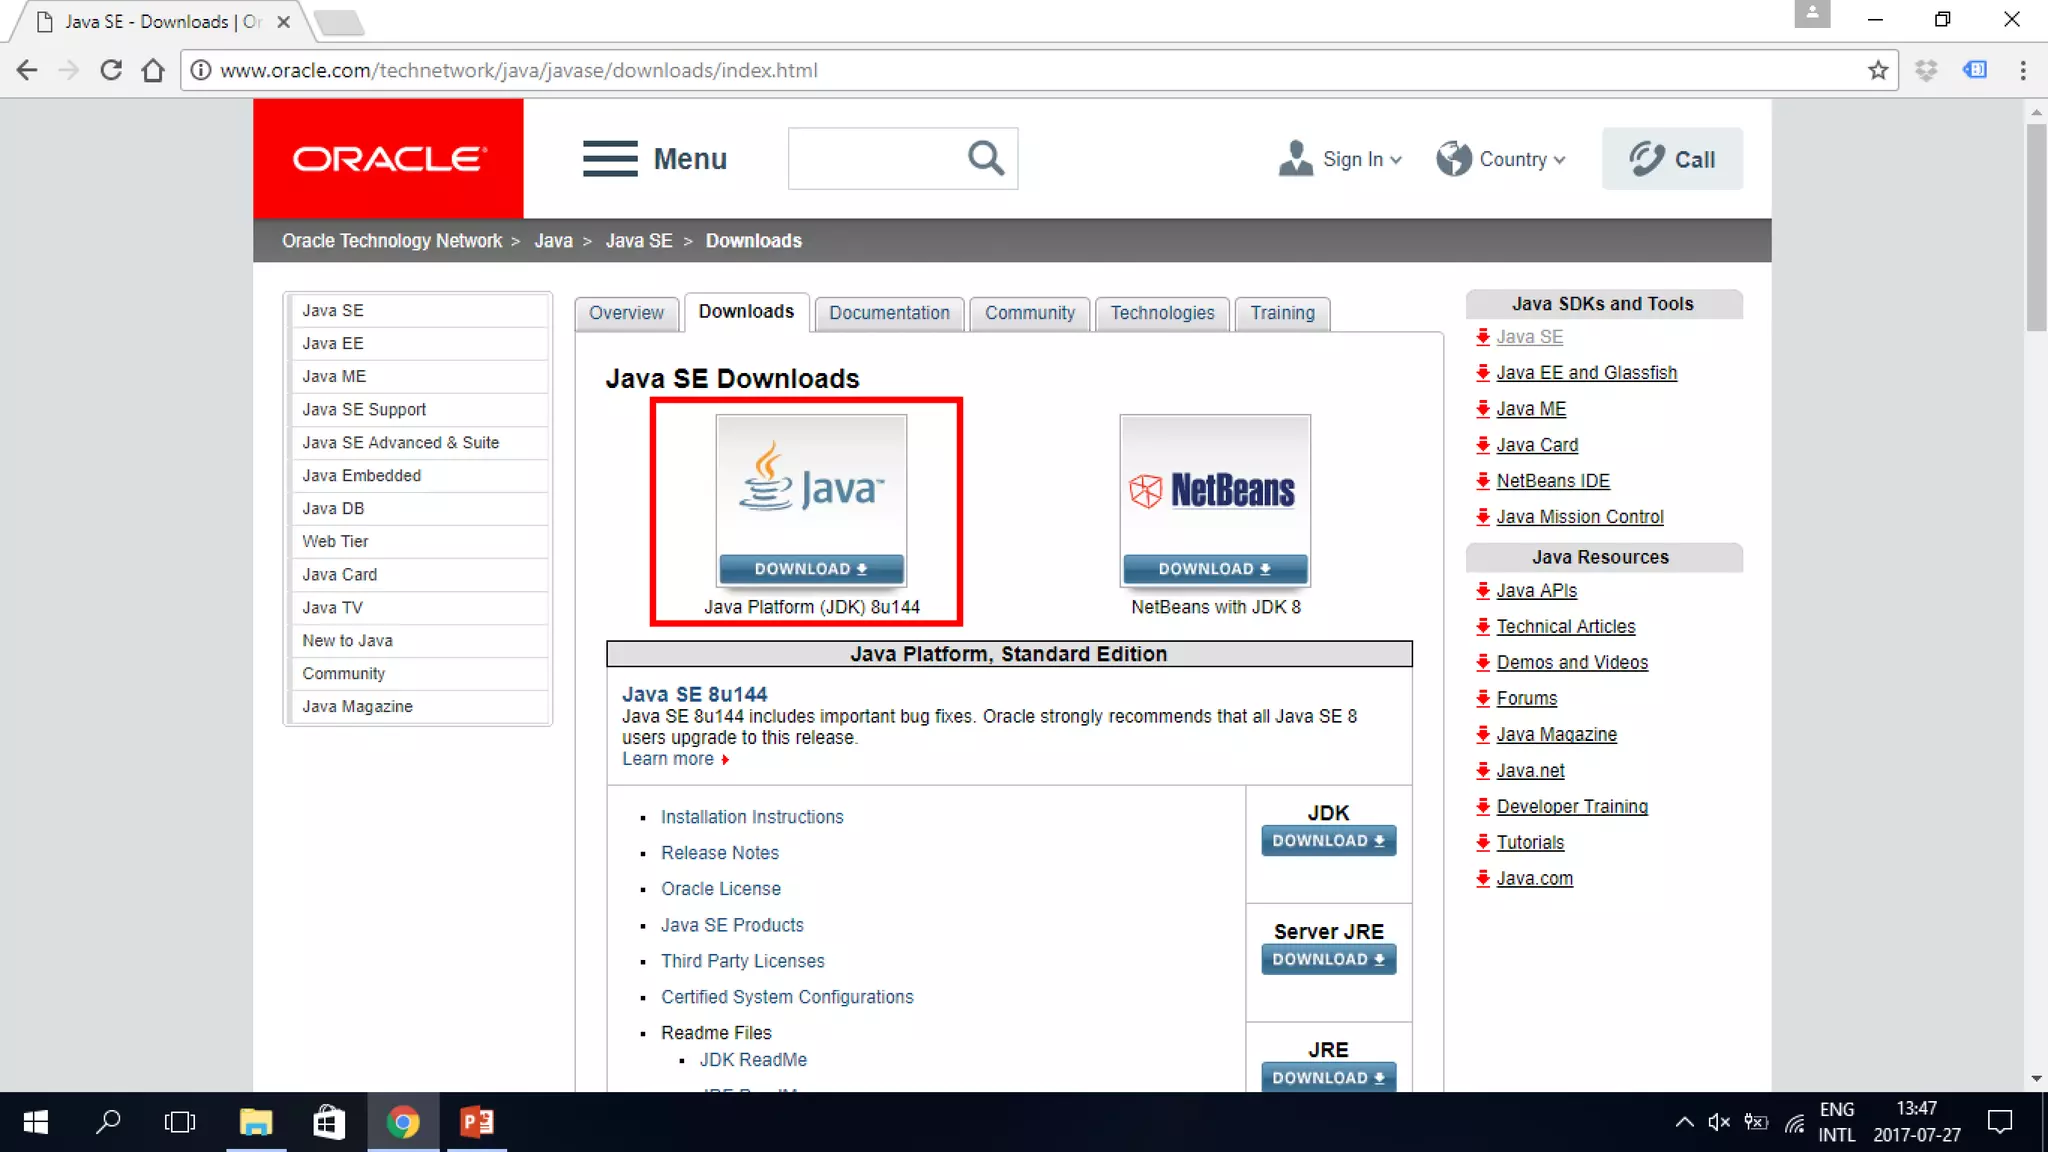Open Java EE and Glassfish link
The image size is (2048, 1152).
pos(1586,373)
